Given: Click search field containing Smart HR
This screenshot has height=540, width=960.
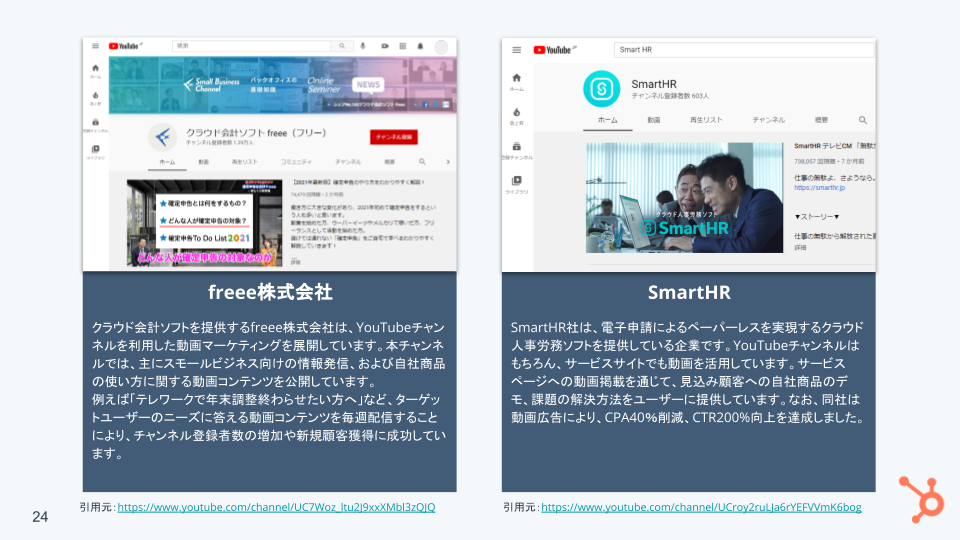Looking at the screenshot, I should click(x=744, y=50).
